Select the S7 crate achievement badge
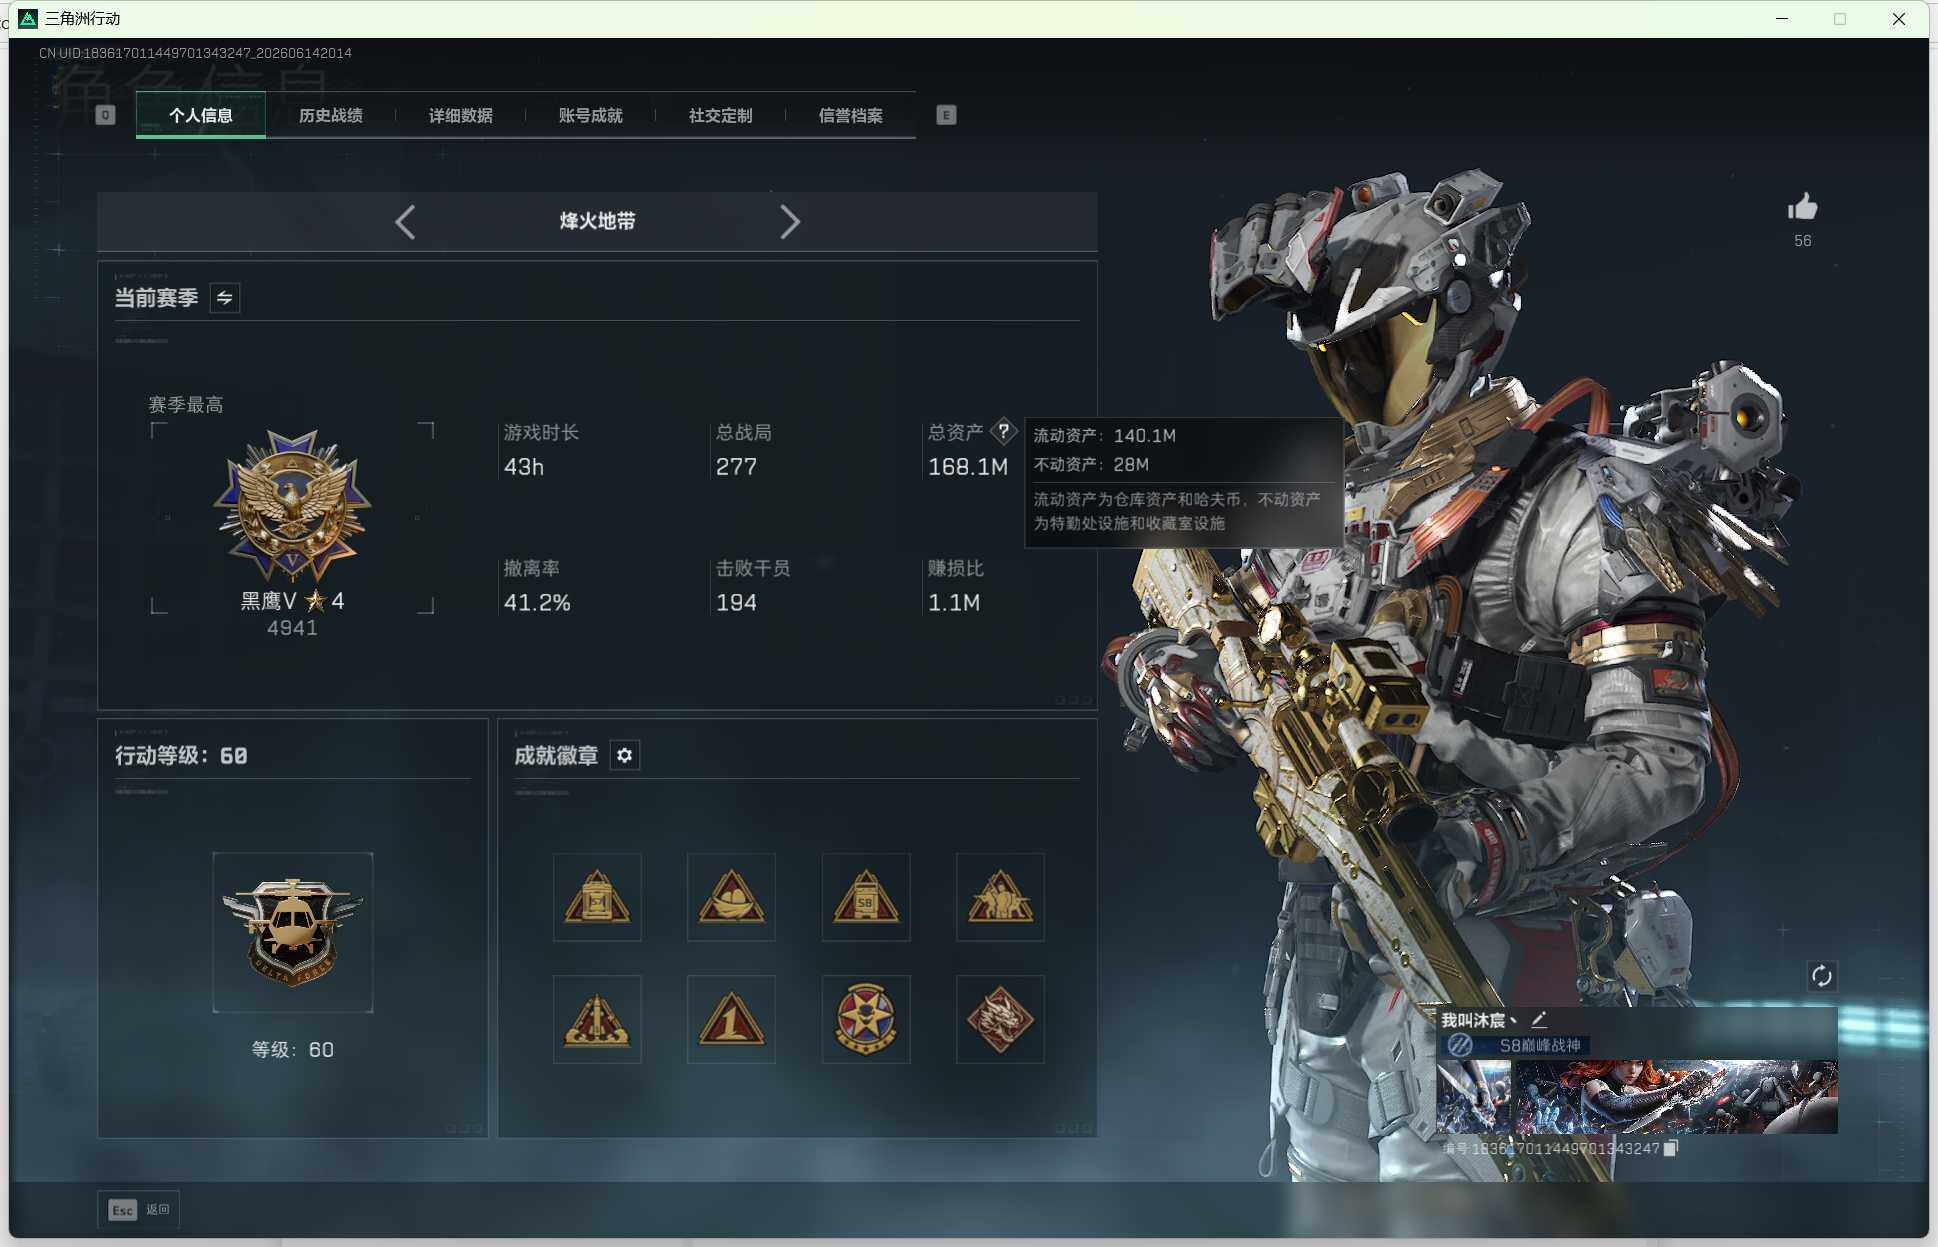The image size is (1938, 1247). pos(597,897)
